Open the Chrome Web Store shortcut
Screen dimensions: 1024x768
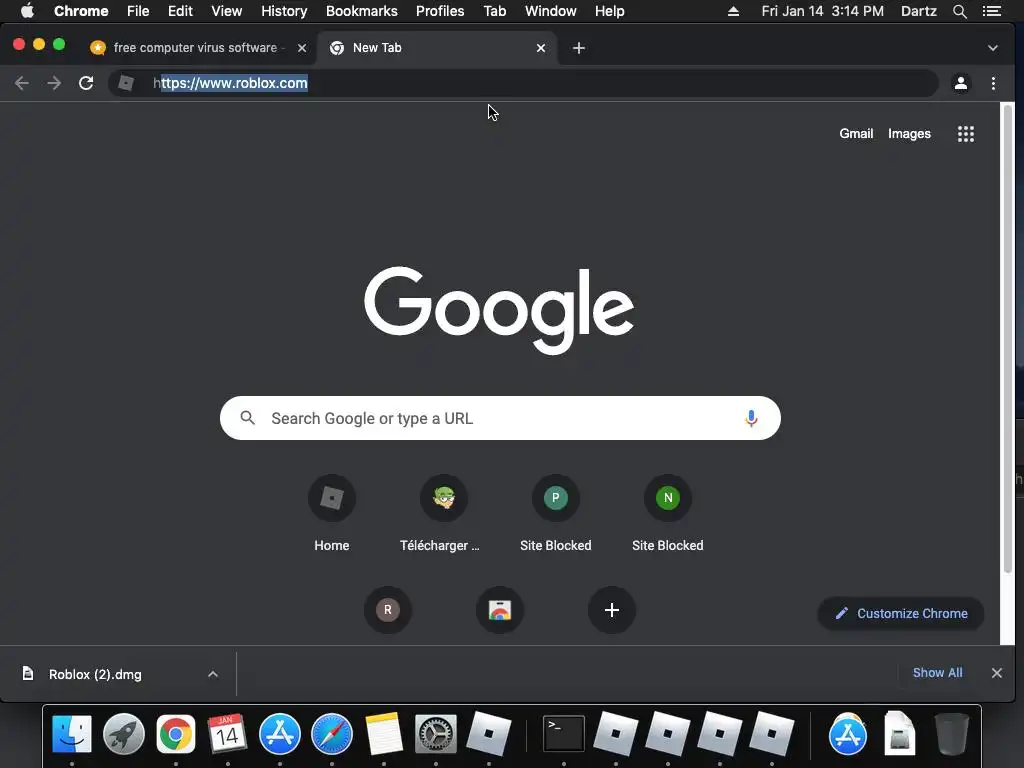(500, 610)
